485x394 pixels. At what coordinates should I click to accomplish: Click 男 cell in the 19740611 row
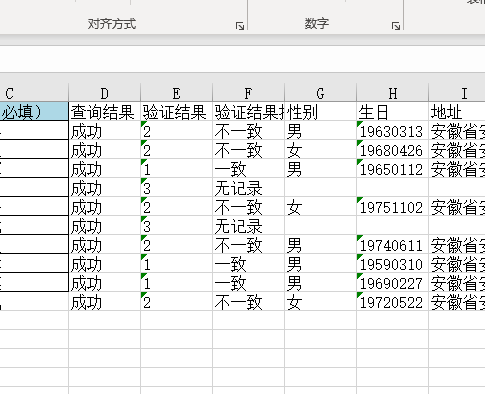(x=320, y=245)
